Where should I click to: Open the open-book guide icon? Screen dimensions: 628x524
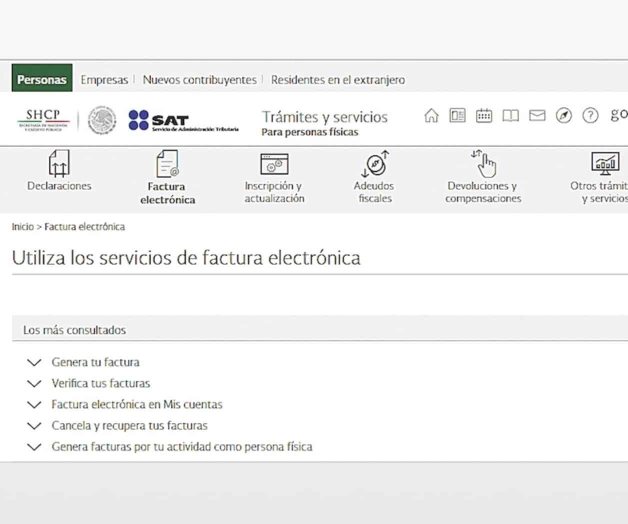(x=511, y=116)
